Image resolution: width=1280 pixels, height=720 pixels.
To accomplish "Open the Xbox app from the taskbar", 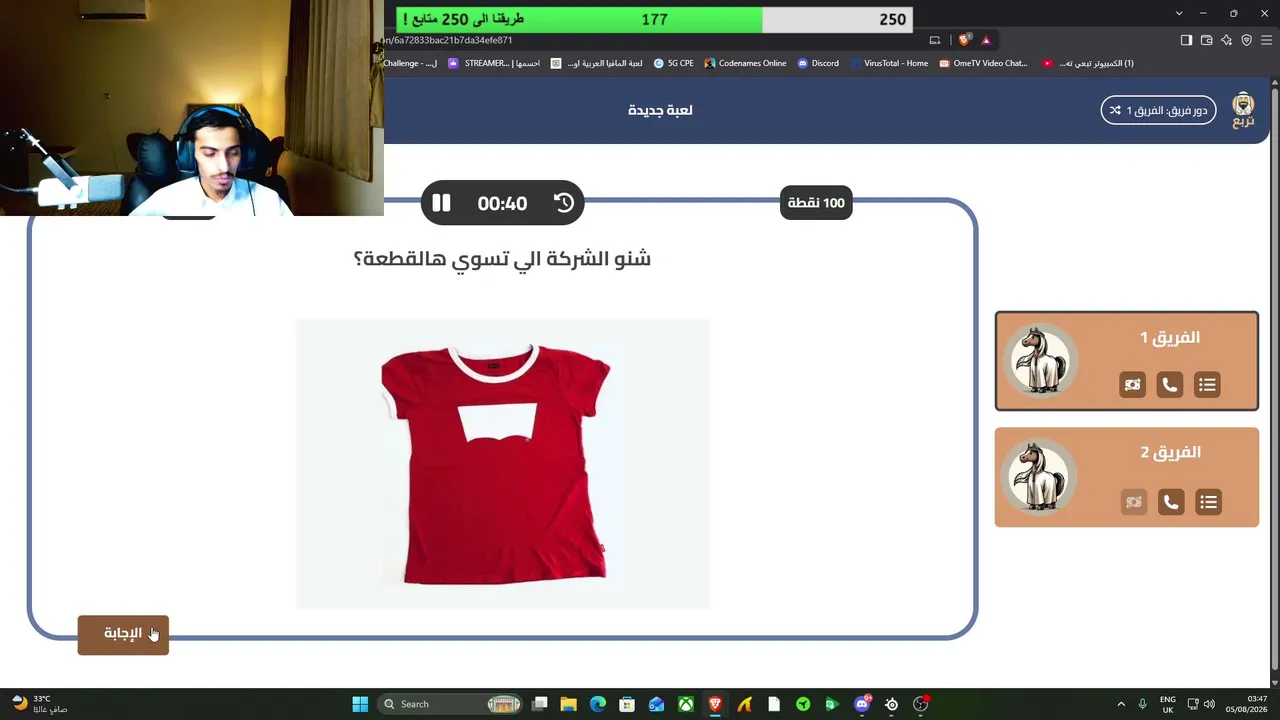I will [686, 704].
